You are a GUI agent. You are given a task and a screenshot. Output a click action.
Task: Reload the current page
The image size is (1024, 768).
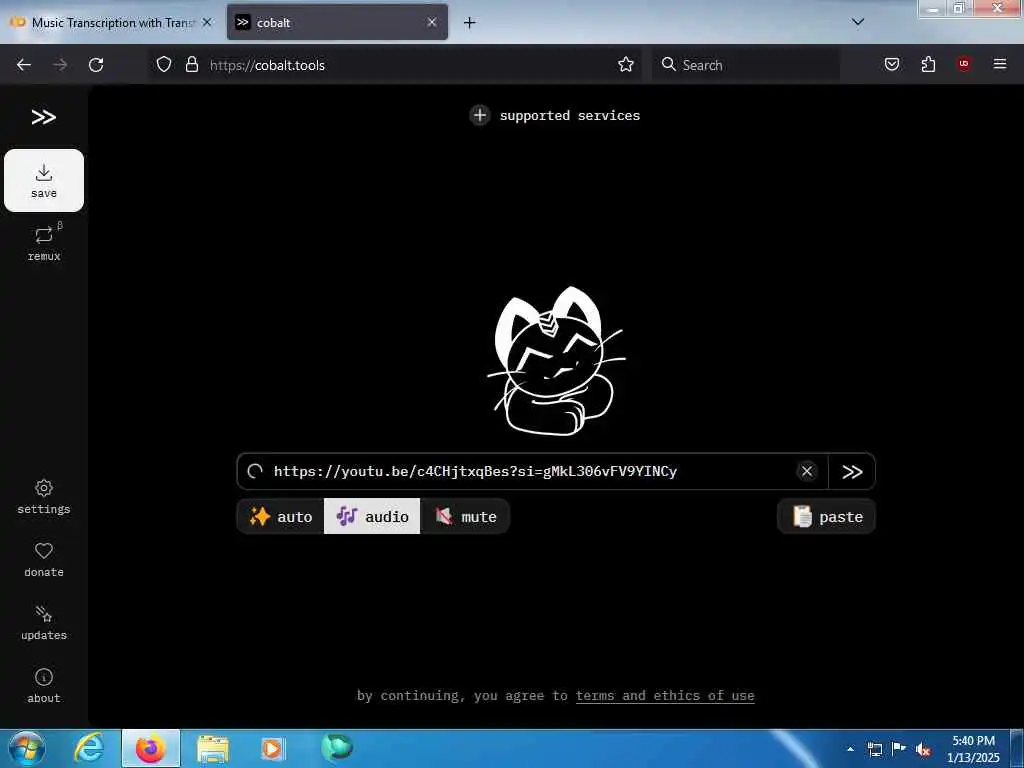[96, 65]
